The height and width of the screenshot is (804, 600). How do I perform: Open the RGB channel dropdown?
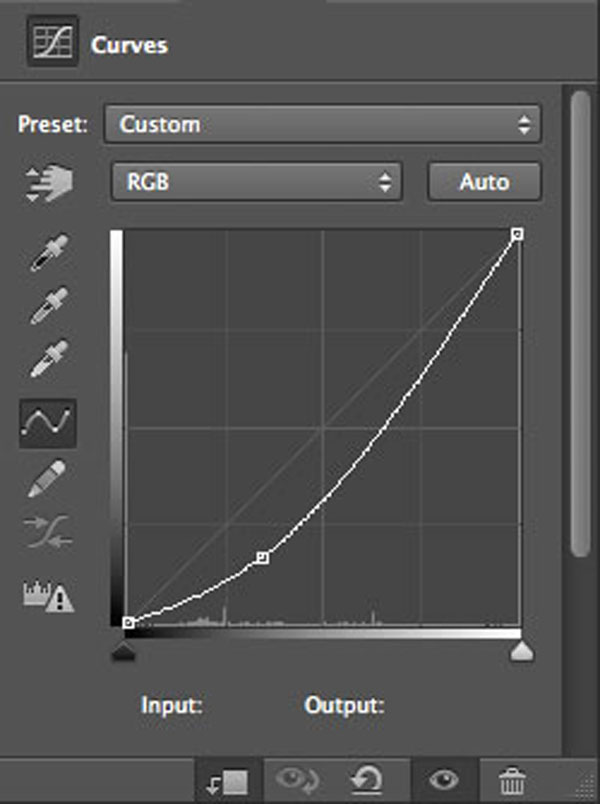pos(257,182)
